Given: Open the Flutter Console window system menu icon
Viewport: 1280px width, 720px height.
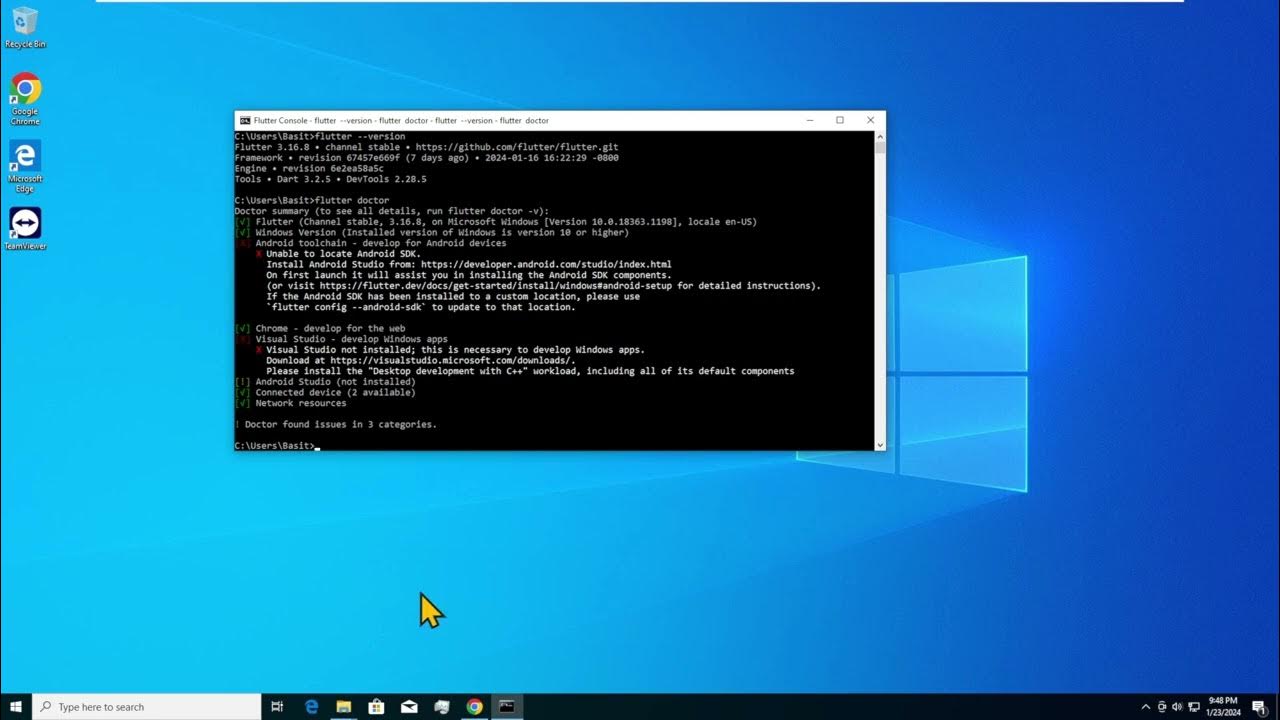Looking at the screenshot, I should [245, 120].
